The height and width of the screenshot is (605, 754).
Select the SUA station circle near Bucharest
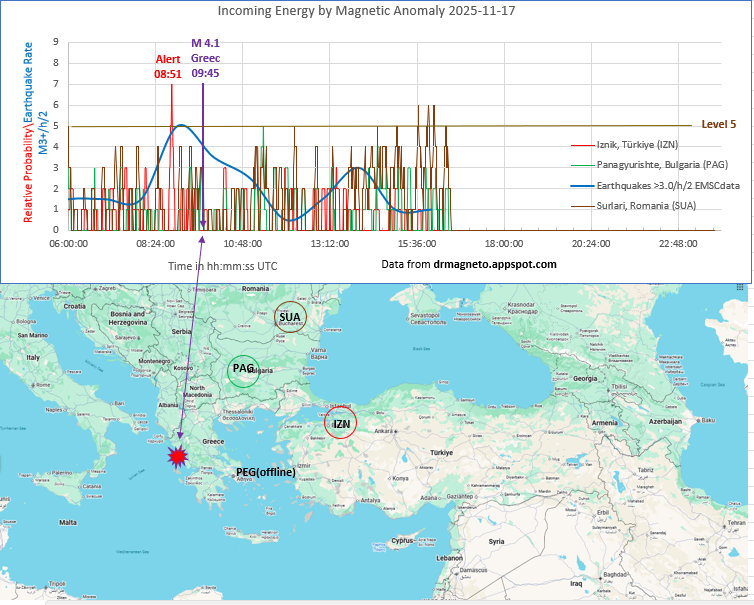tap(291, 316)
